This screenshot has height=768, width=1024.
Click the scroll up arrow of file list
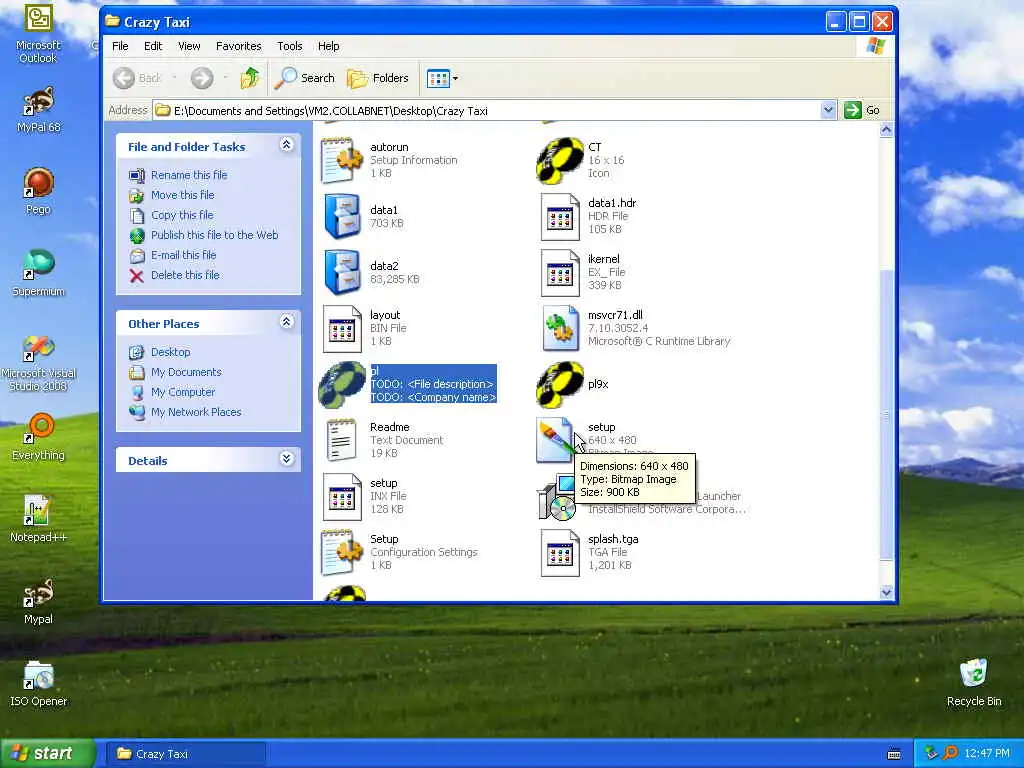(x=886, y=130)
